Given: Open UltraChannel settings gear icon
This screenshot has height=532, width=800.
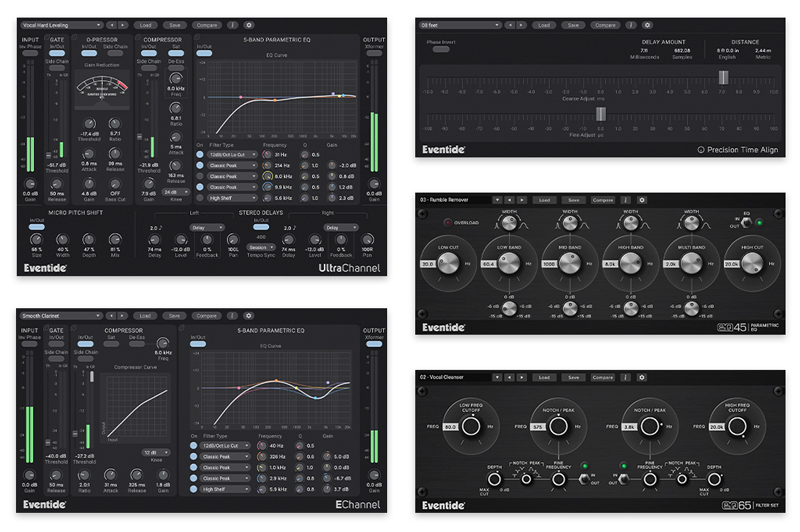Looking at the screenshot, I should pyautogui.click(x=249, y=25).
